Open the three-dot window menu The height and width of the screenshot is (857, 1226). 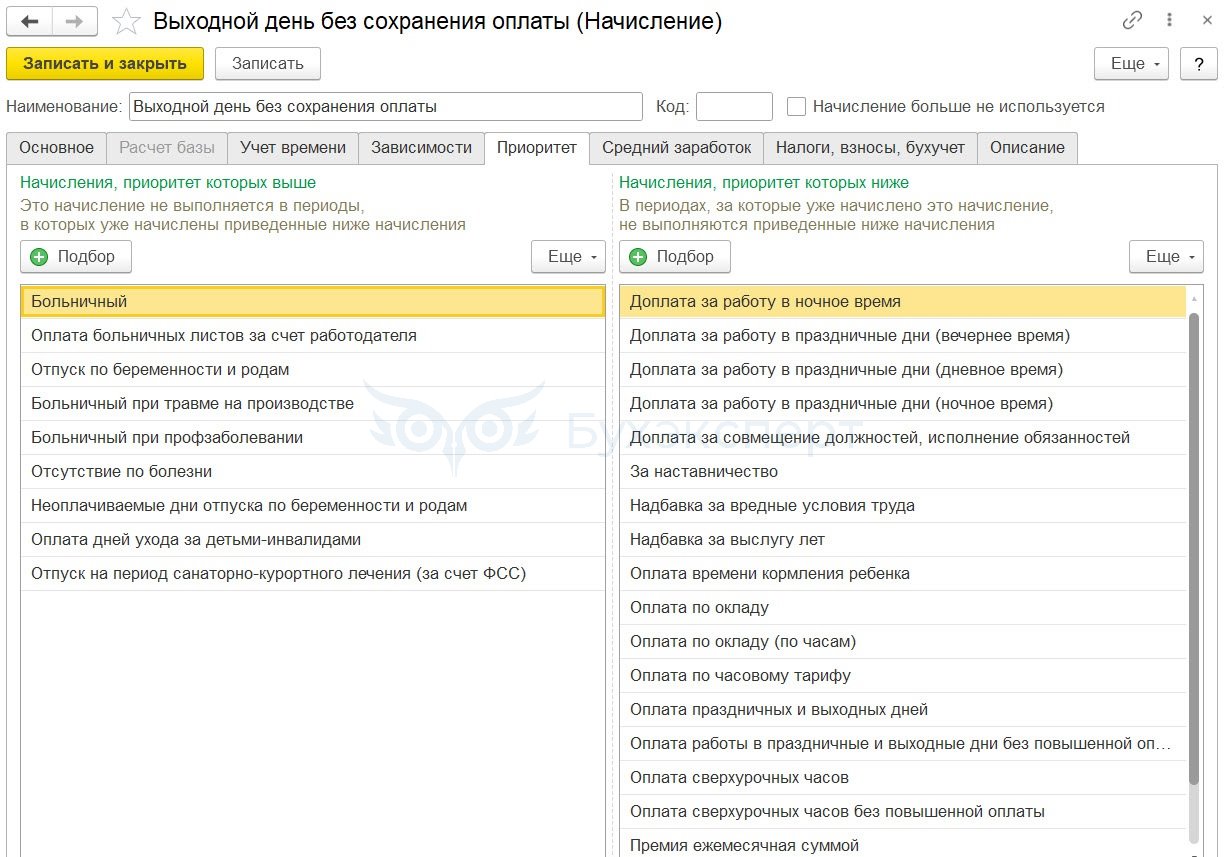tap(1169, 21)
